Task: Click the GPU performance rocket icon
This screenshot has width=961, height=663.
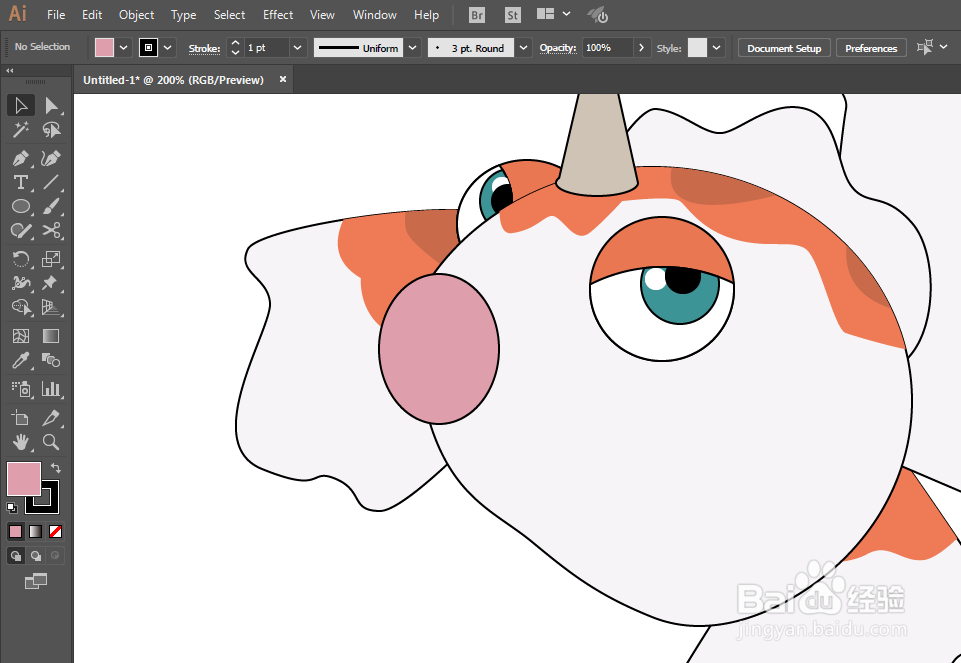Action: point(598,15)
